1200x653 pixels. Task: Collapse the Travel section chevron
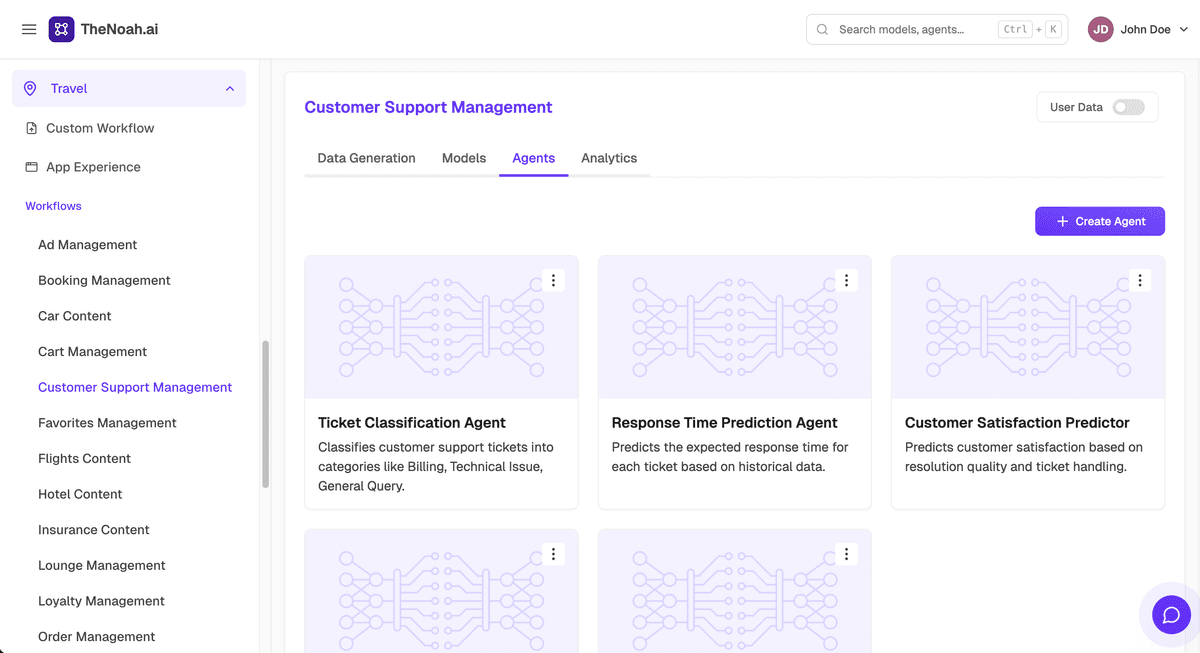[x=230, y=89]
